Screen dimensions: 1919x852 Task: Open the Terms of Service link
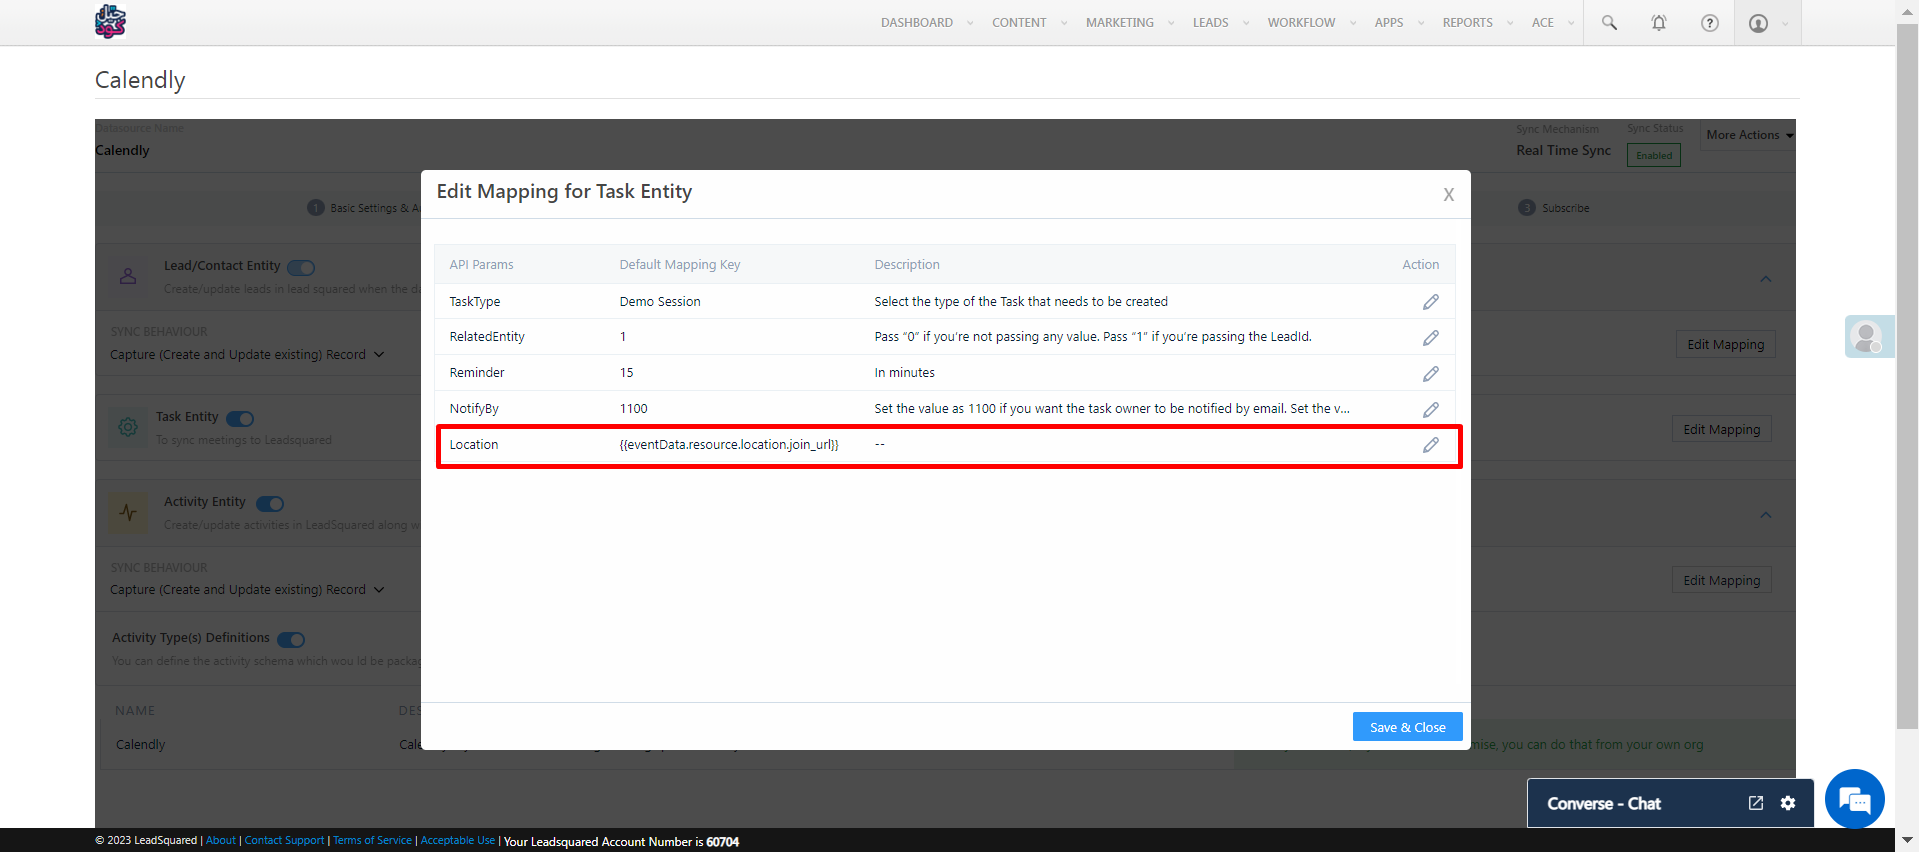pyautogui.click(x=373, y=840)
